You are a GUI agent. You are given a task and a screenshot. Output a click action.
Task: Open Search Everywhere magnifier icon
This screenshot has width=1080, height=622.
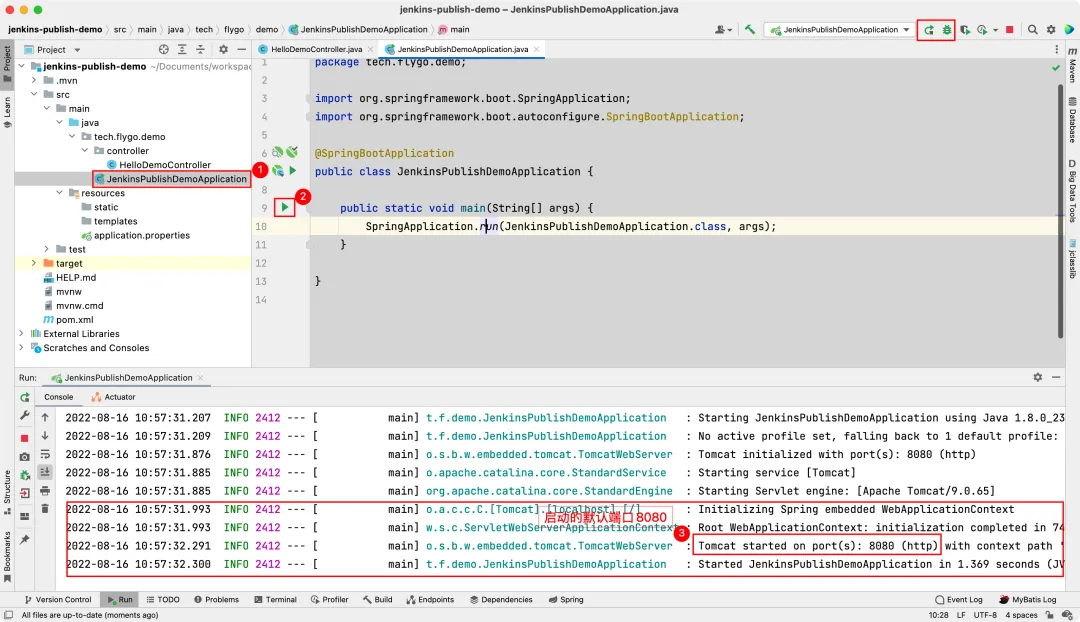coord(1032,30)
